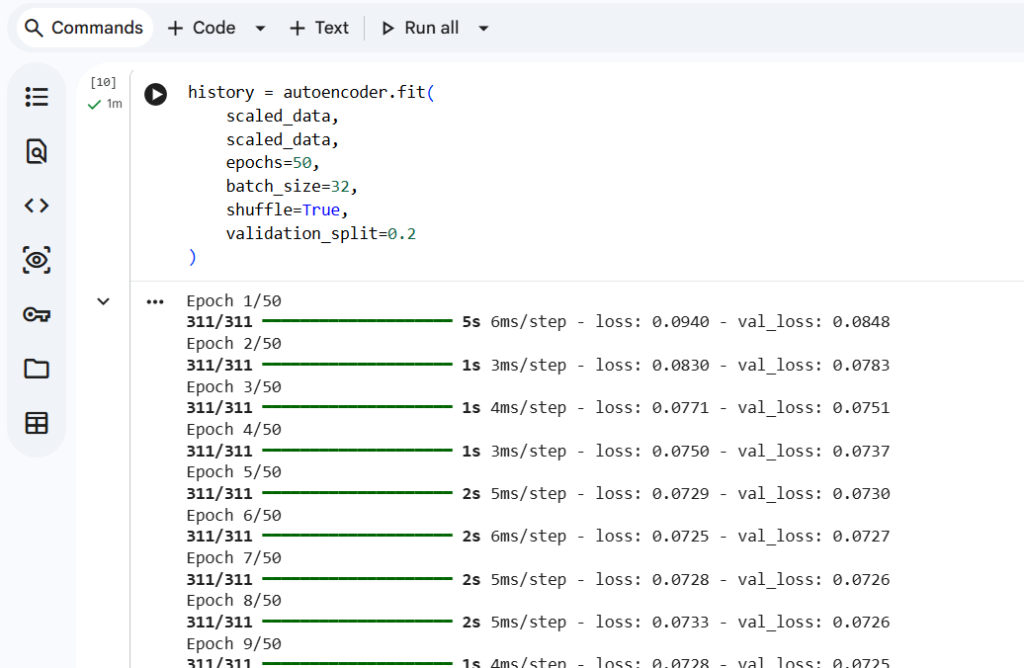Image resolution: width=1024 pixels, height=668 pixels.
Task: Insert a new Text cell
Action: coord(319,28)
